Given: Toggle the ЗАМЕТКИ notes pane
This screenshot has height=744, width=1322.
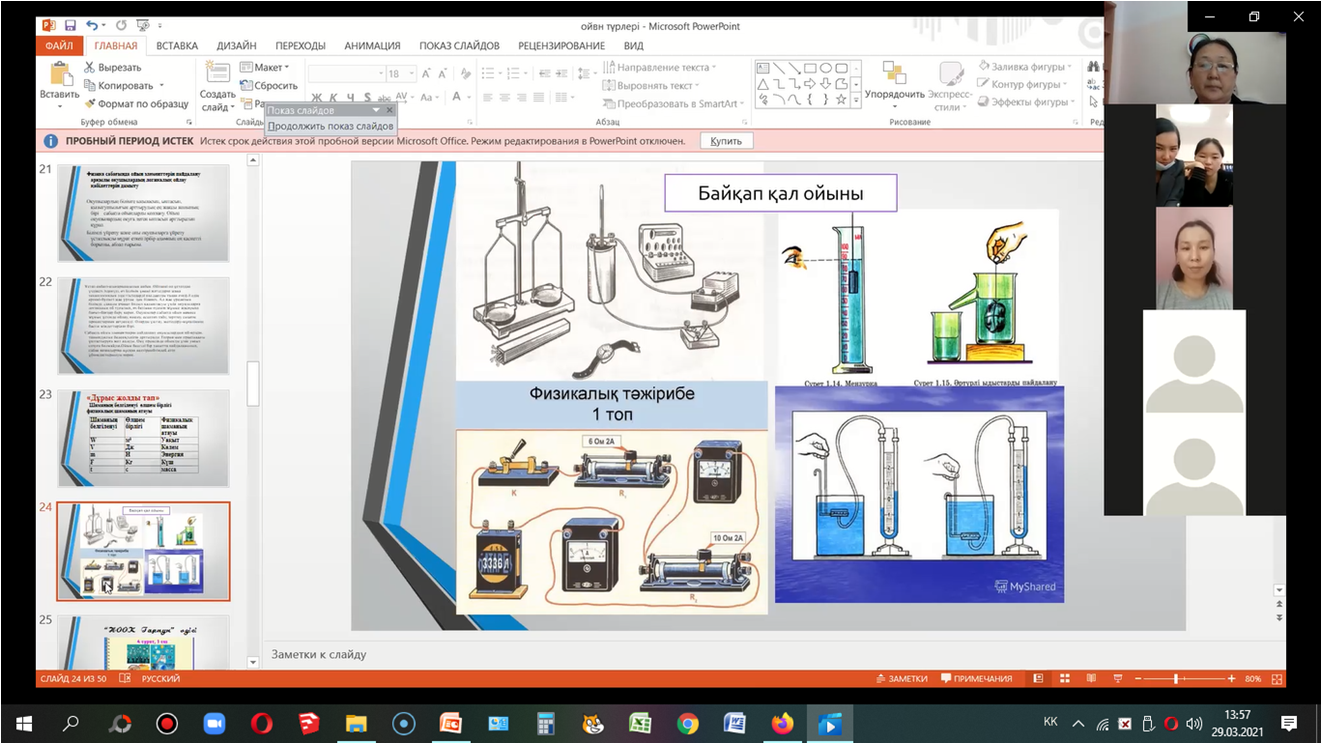Looking at the screenshot, I should tap(901, 679).
